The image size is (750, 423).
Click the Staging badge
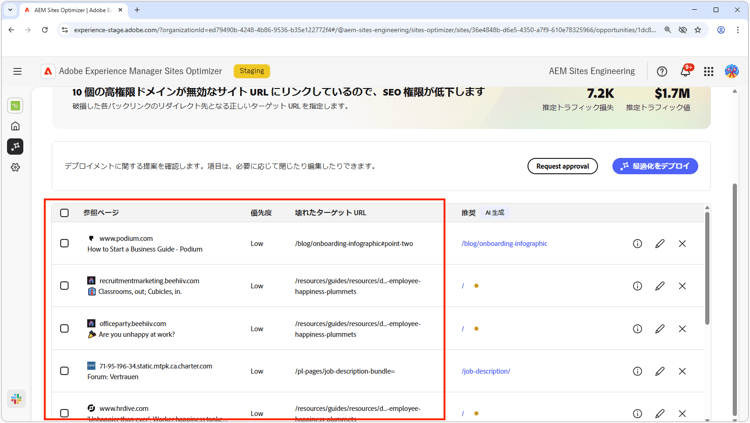coord(252,71)
